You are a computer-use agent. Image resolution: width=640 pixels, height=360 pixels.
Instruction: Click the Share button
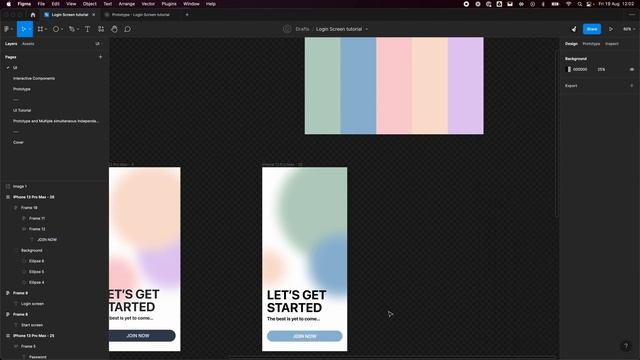pyautogui.click(x=592, y=29)
